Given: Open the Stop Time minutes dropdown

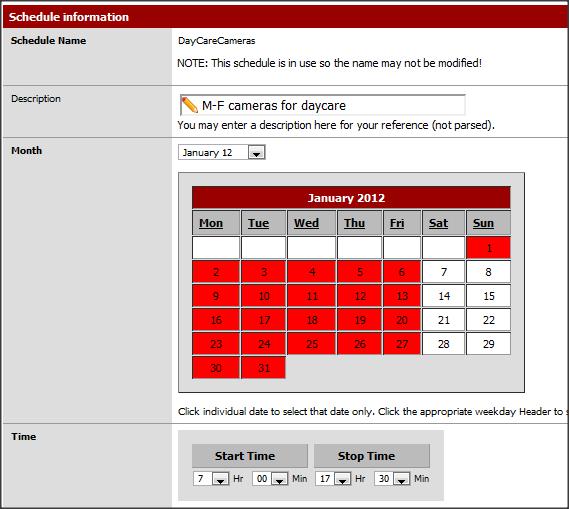Looking at the screenshot, I should coord(392,479).
